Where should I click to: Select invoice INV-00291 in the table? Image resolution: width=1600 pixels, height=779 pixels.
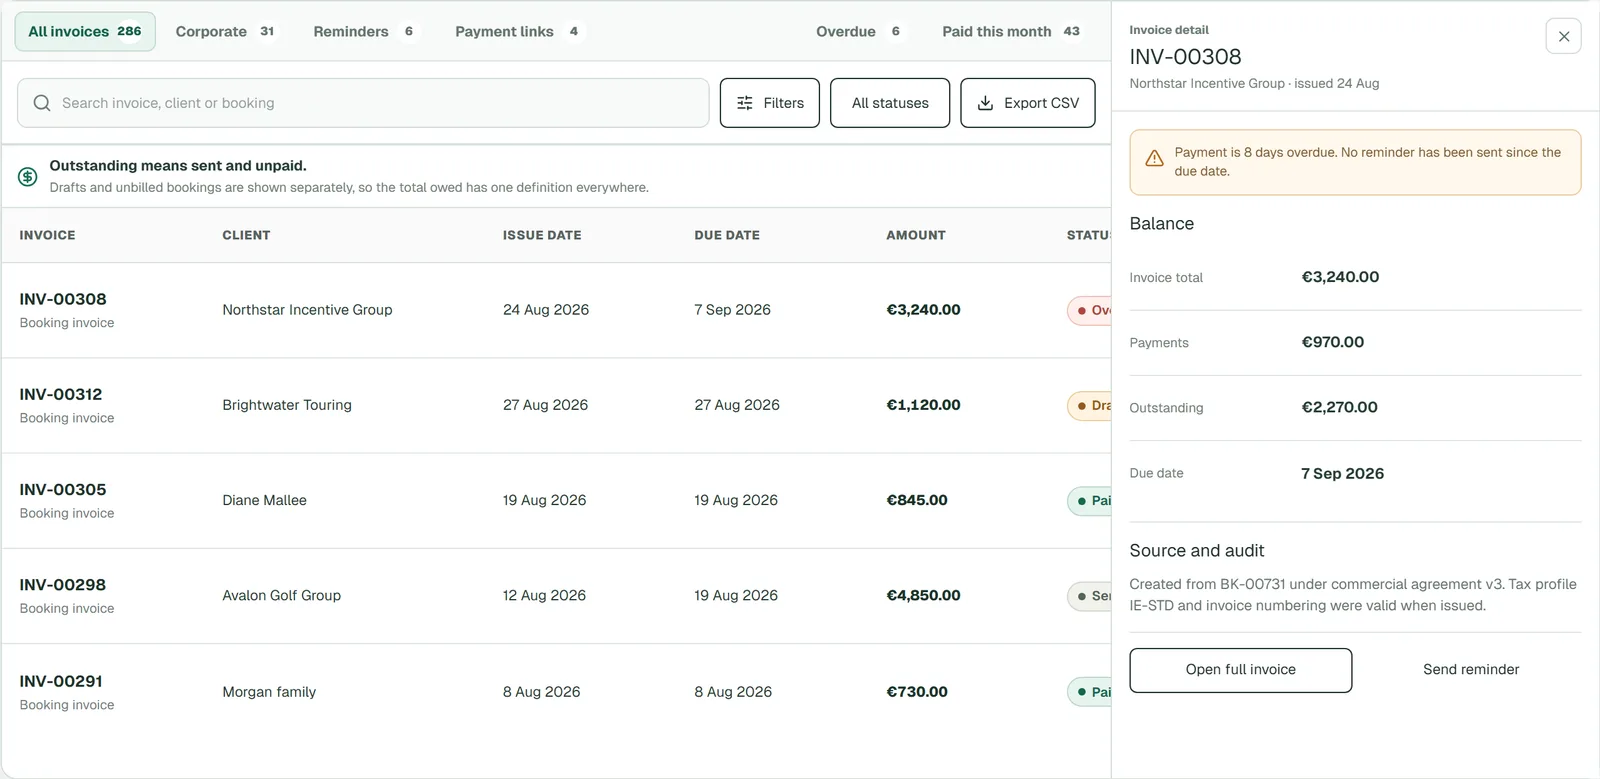(x=61, y=681)
